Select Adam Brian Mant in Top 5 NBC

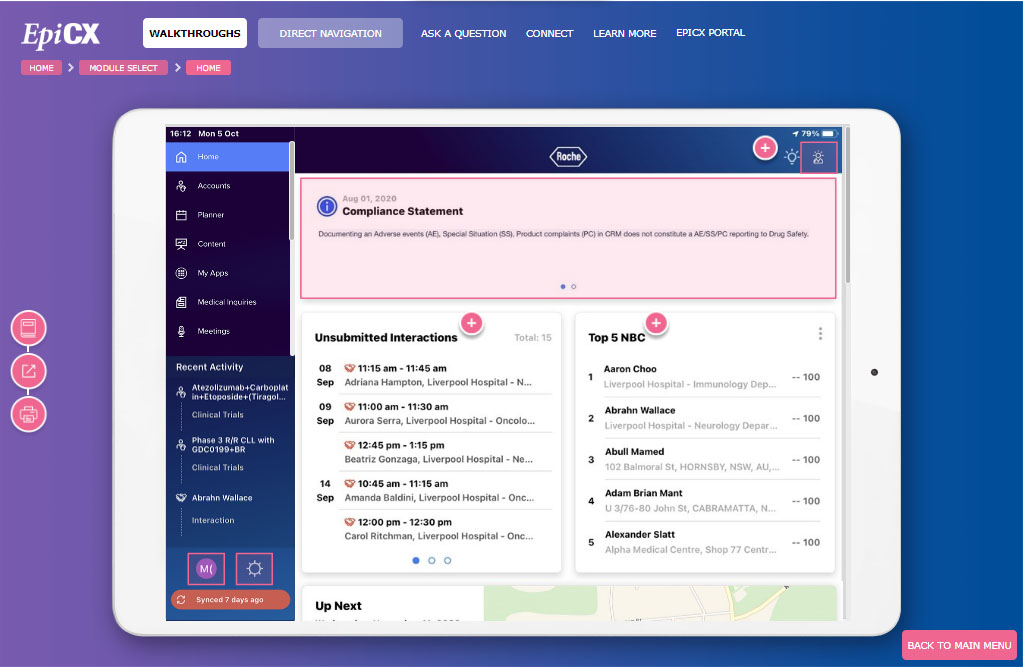(704, 501)
